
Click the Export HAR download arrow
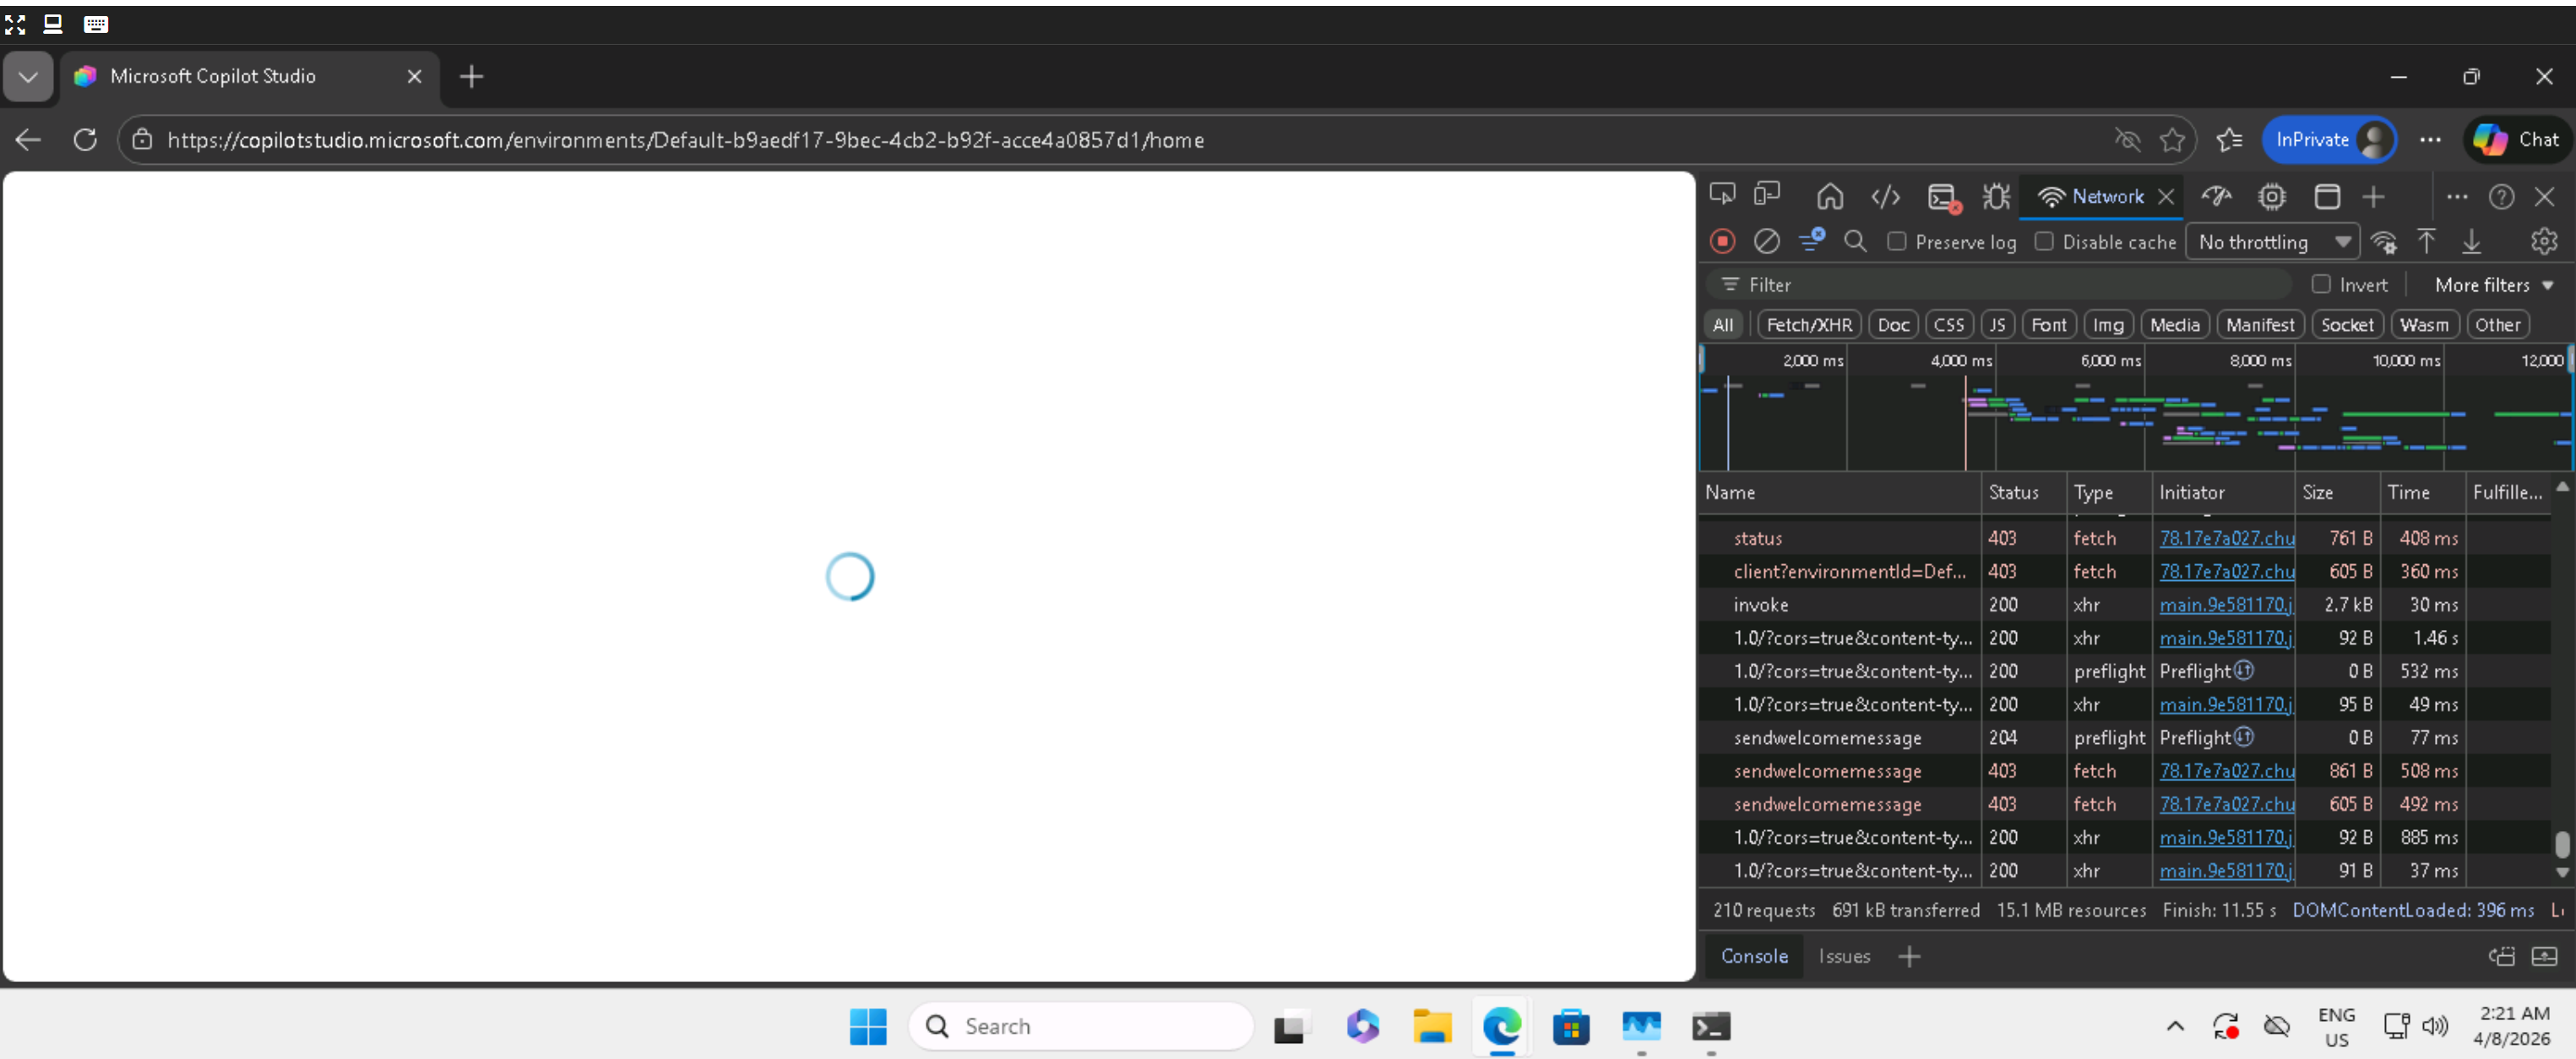[x=2471, y=241]
